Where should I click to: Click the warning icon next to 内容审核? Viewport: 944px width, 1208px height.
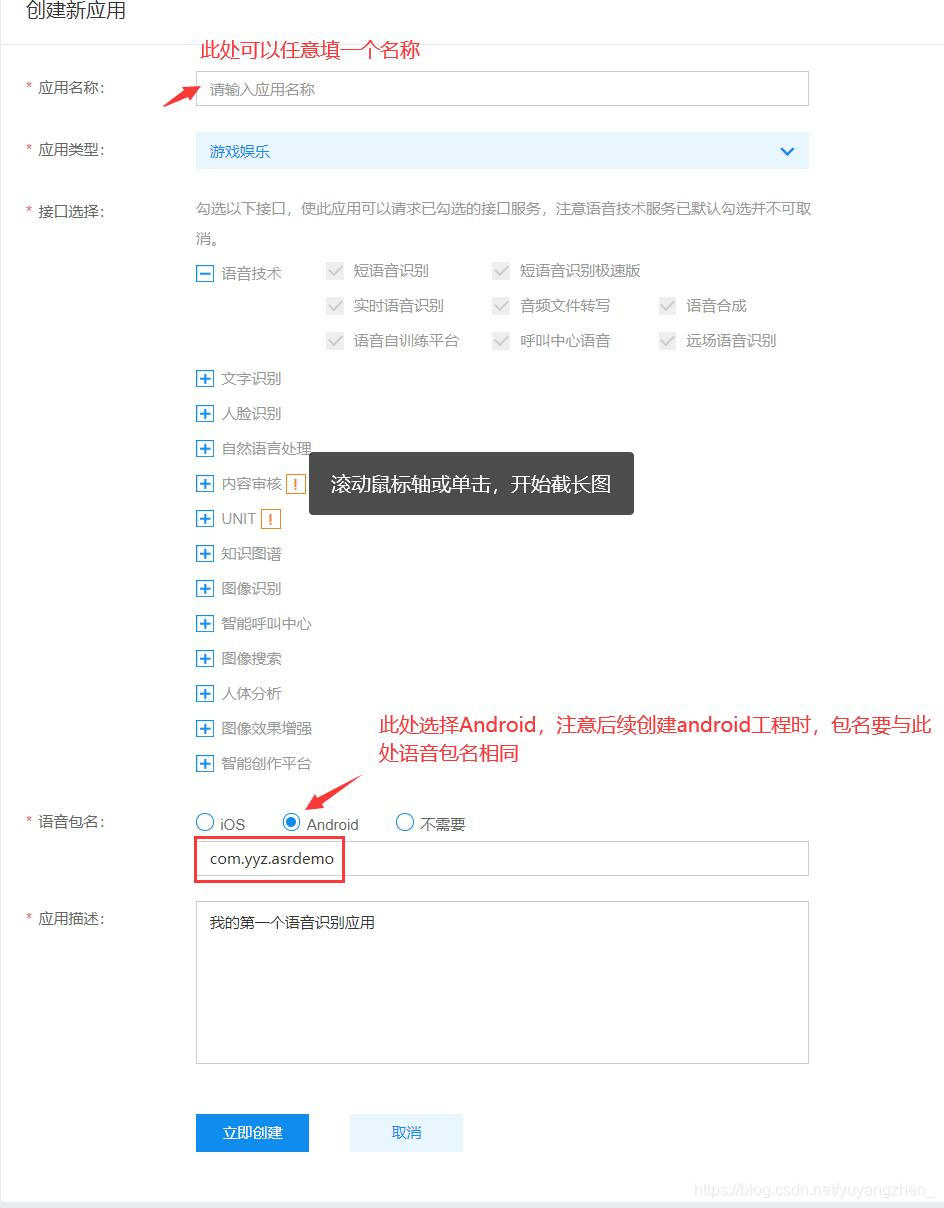tap(296, 484)
